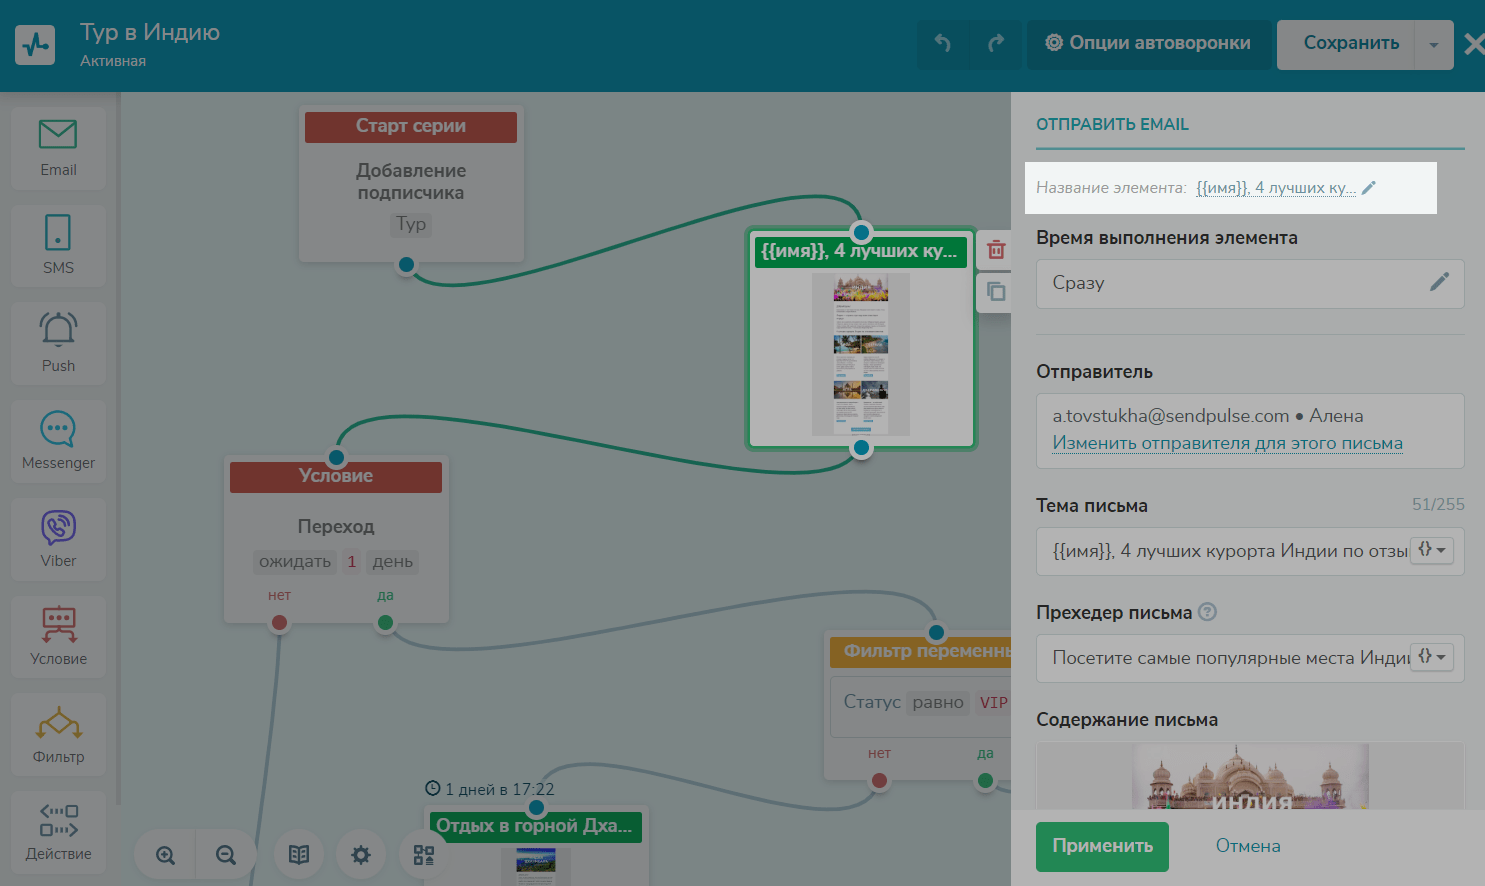Pick the Viber element in the sidebar
Image resolution: width=1485 pixels, height=886 pixels.
58,539
